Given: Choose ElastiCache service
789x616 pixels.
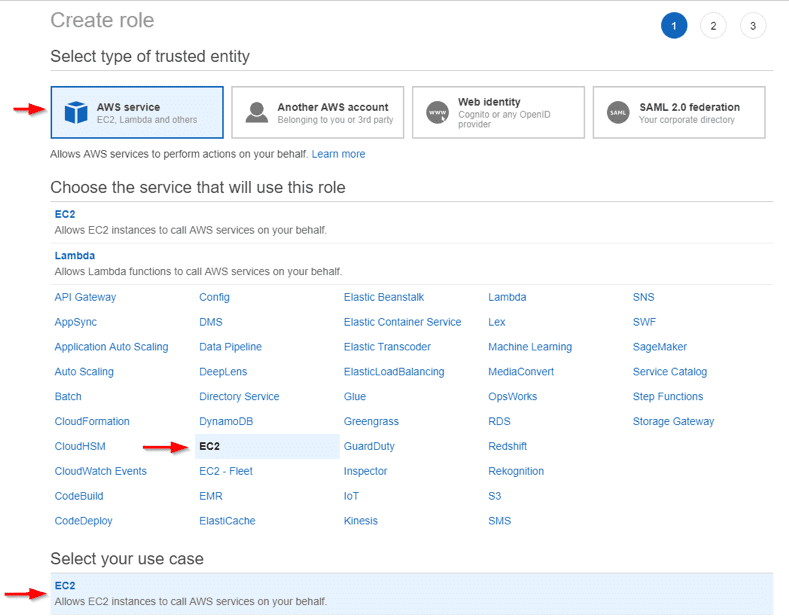Looking at the screenshot, I should click(227, 521).
